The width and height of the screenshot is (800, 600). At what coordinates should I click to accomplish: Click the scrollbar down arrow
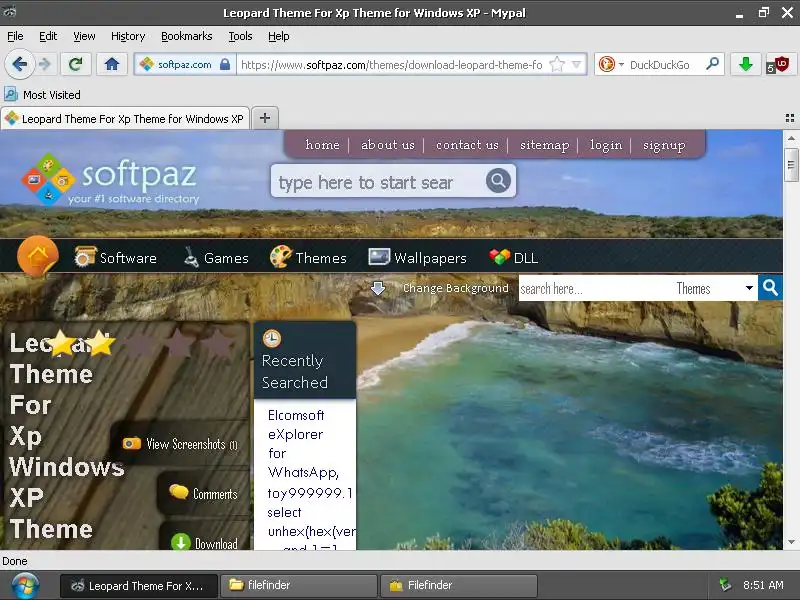791,542
